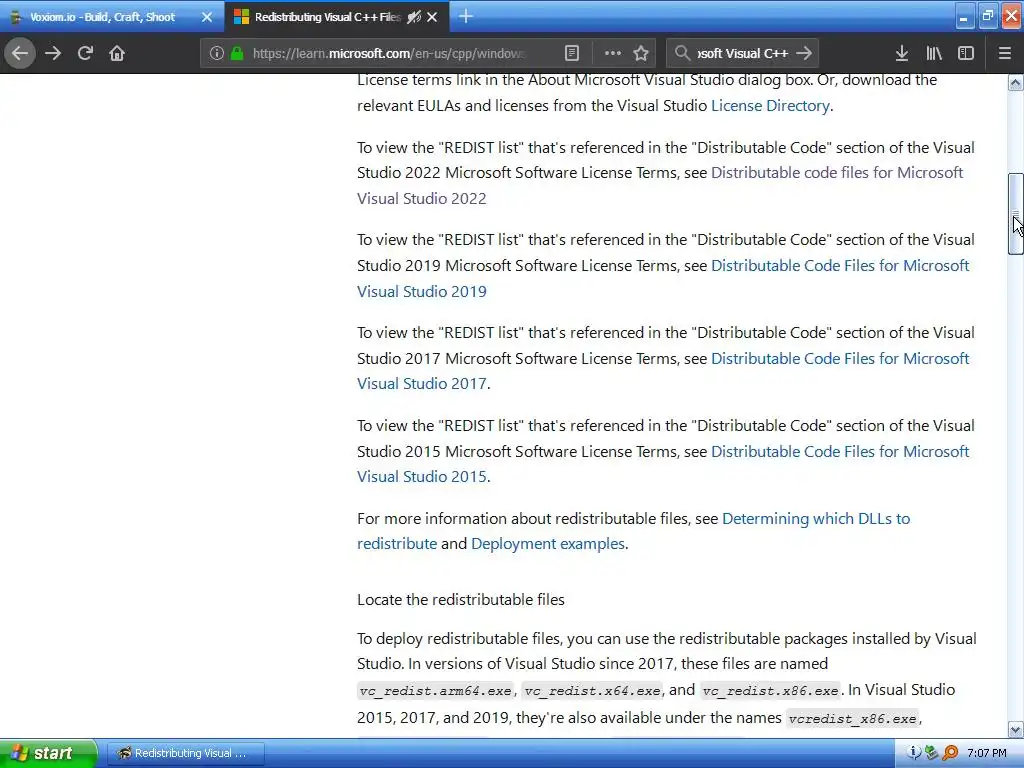Reload the current page

[85, 53]
